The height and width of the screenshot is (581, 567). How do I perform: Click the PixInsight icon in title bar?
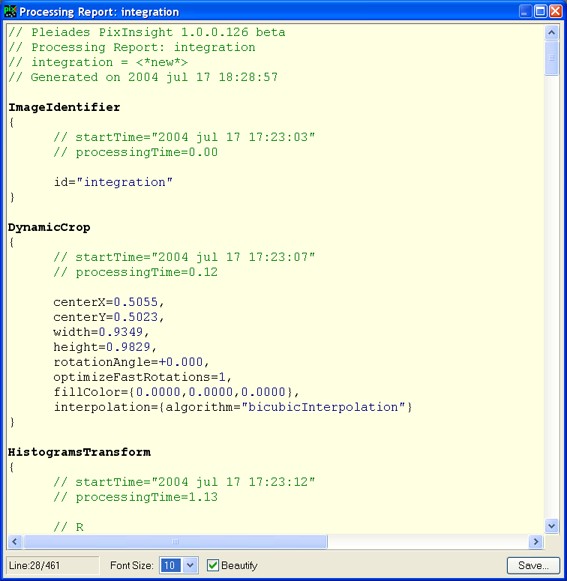tap(10, 11)
